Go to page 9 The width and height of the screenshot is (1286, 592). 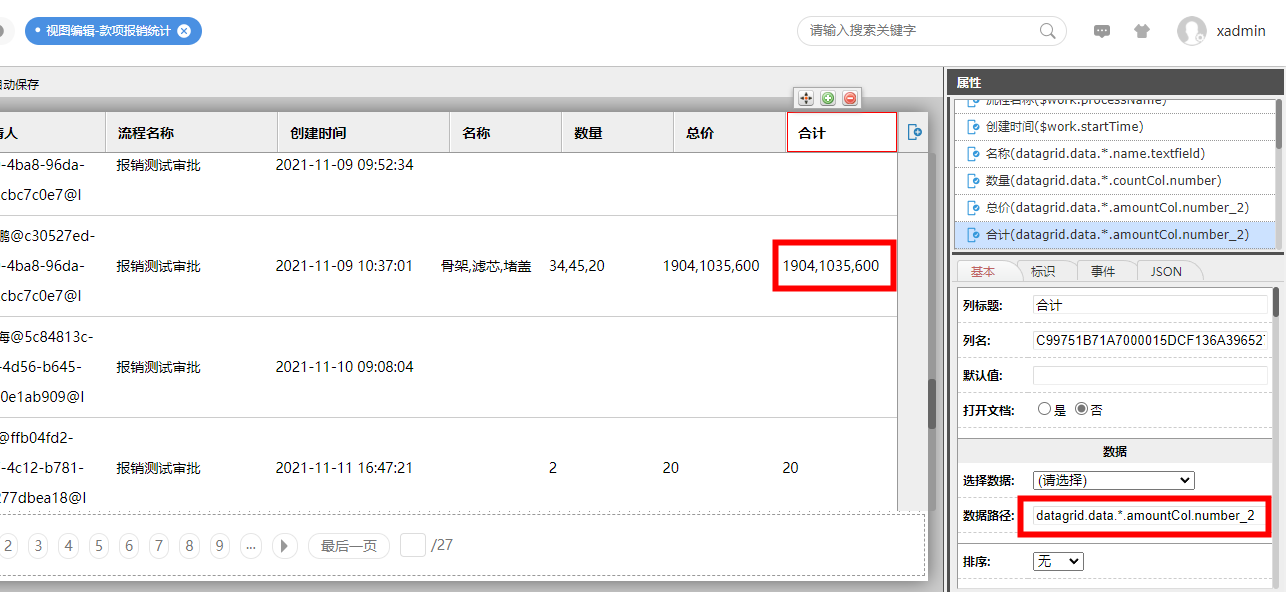pyautogui.click(x=220, y=545)
